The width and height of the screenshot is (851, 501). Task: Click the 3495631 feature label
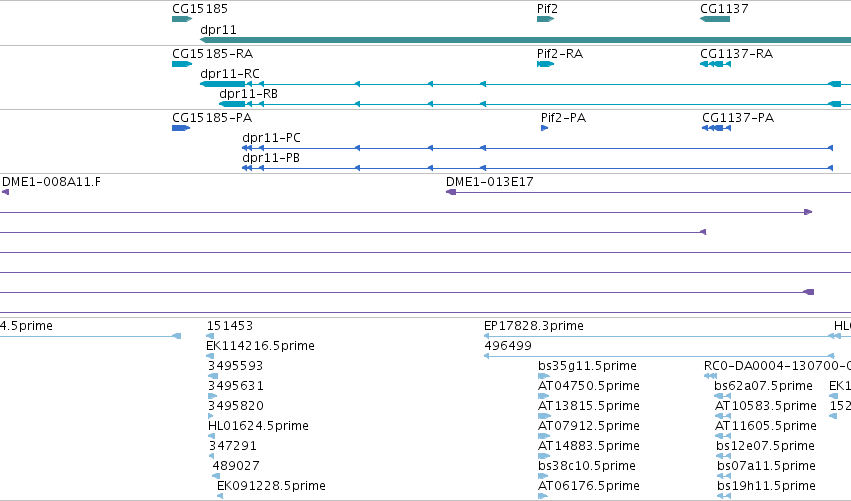coord(236,386)
